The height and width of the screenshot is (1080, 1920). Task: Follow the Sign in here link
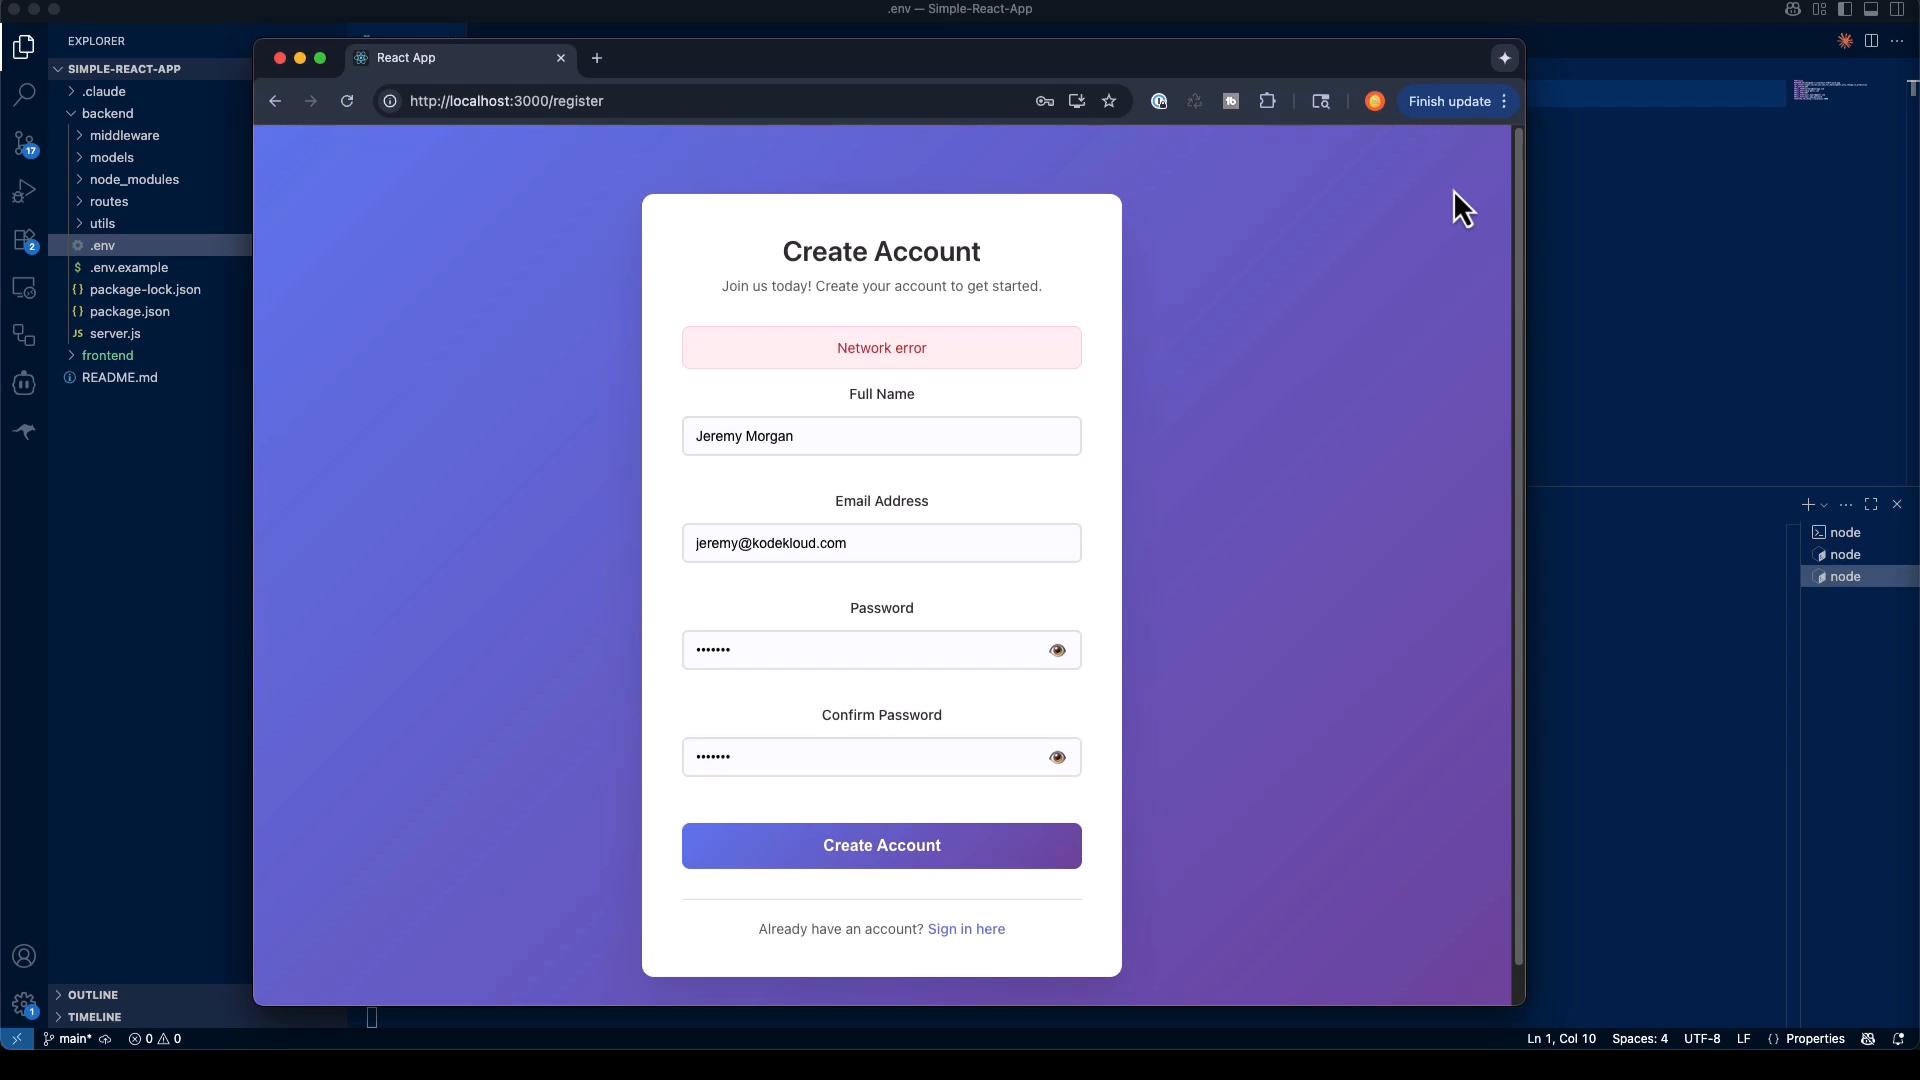pos(966,929)
